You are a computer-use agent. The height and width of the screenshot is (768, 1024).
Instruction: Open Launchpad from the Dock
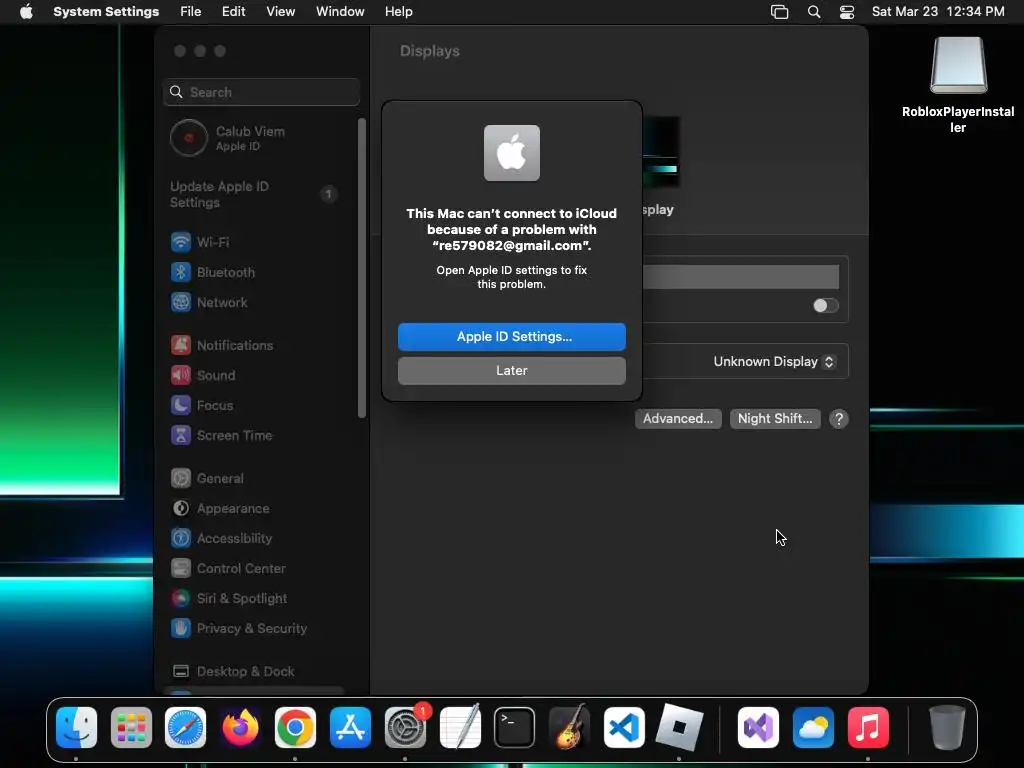131,728
